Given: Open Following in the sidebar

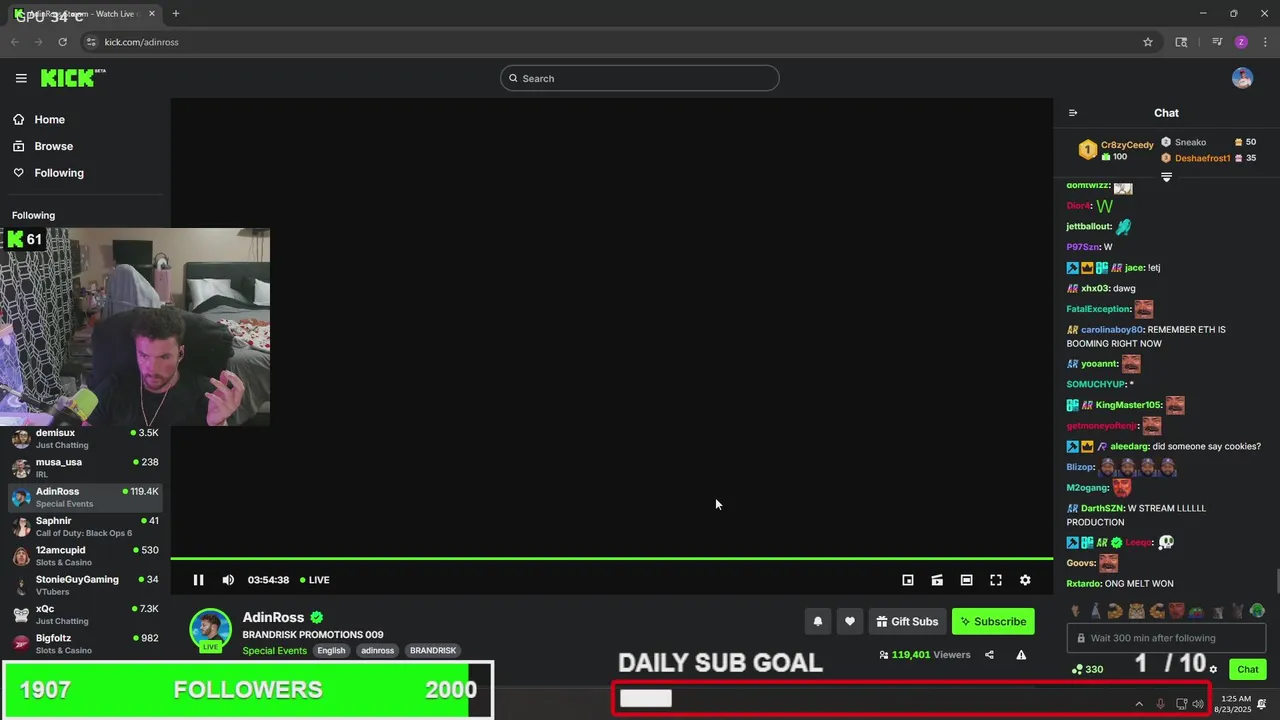Looking at the screenshot, I should tap(58, 173).
